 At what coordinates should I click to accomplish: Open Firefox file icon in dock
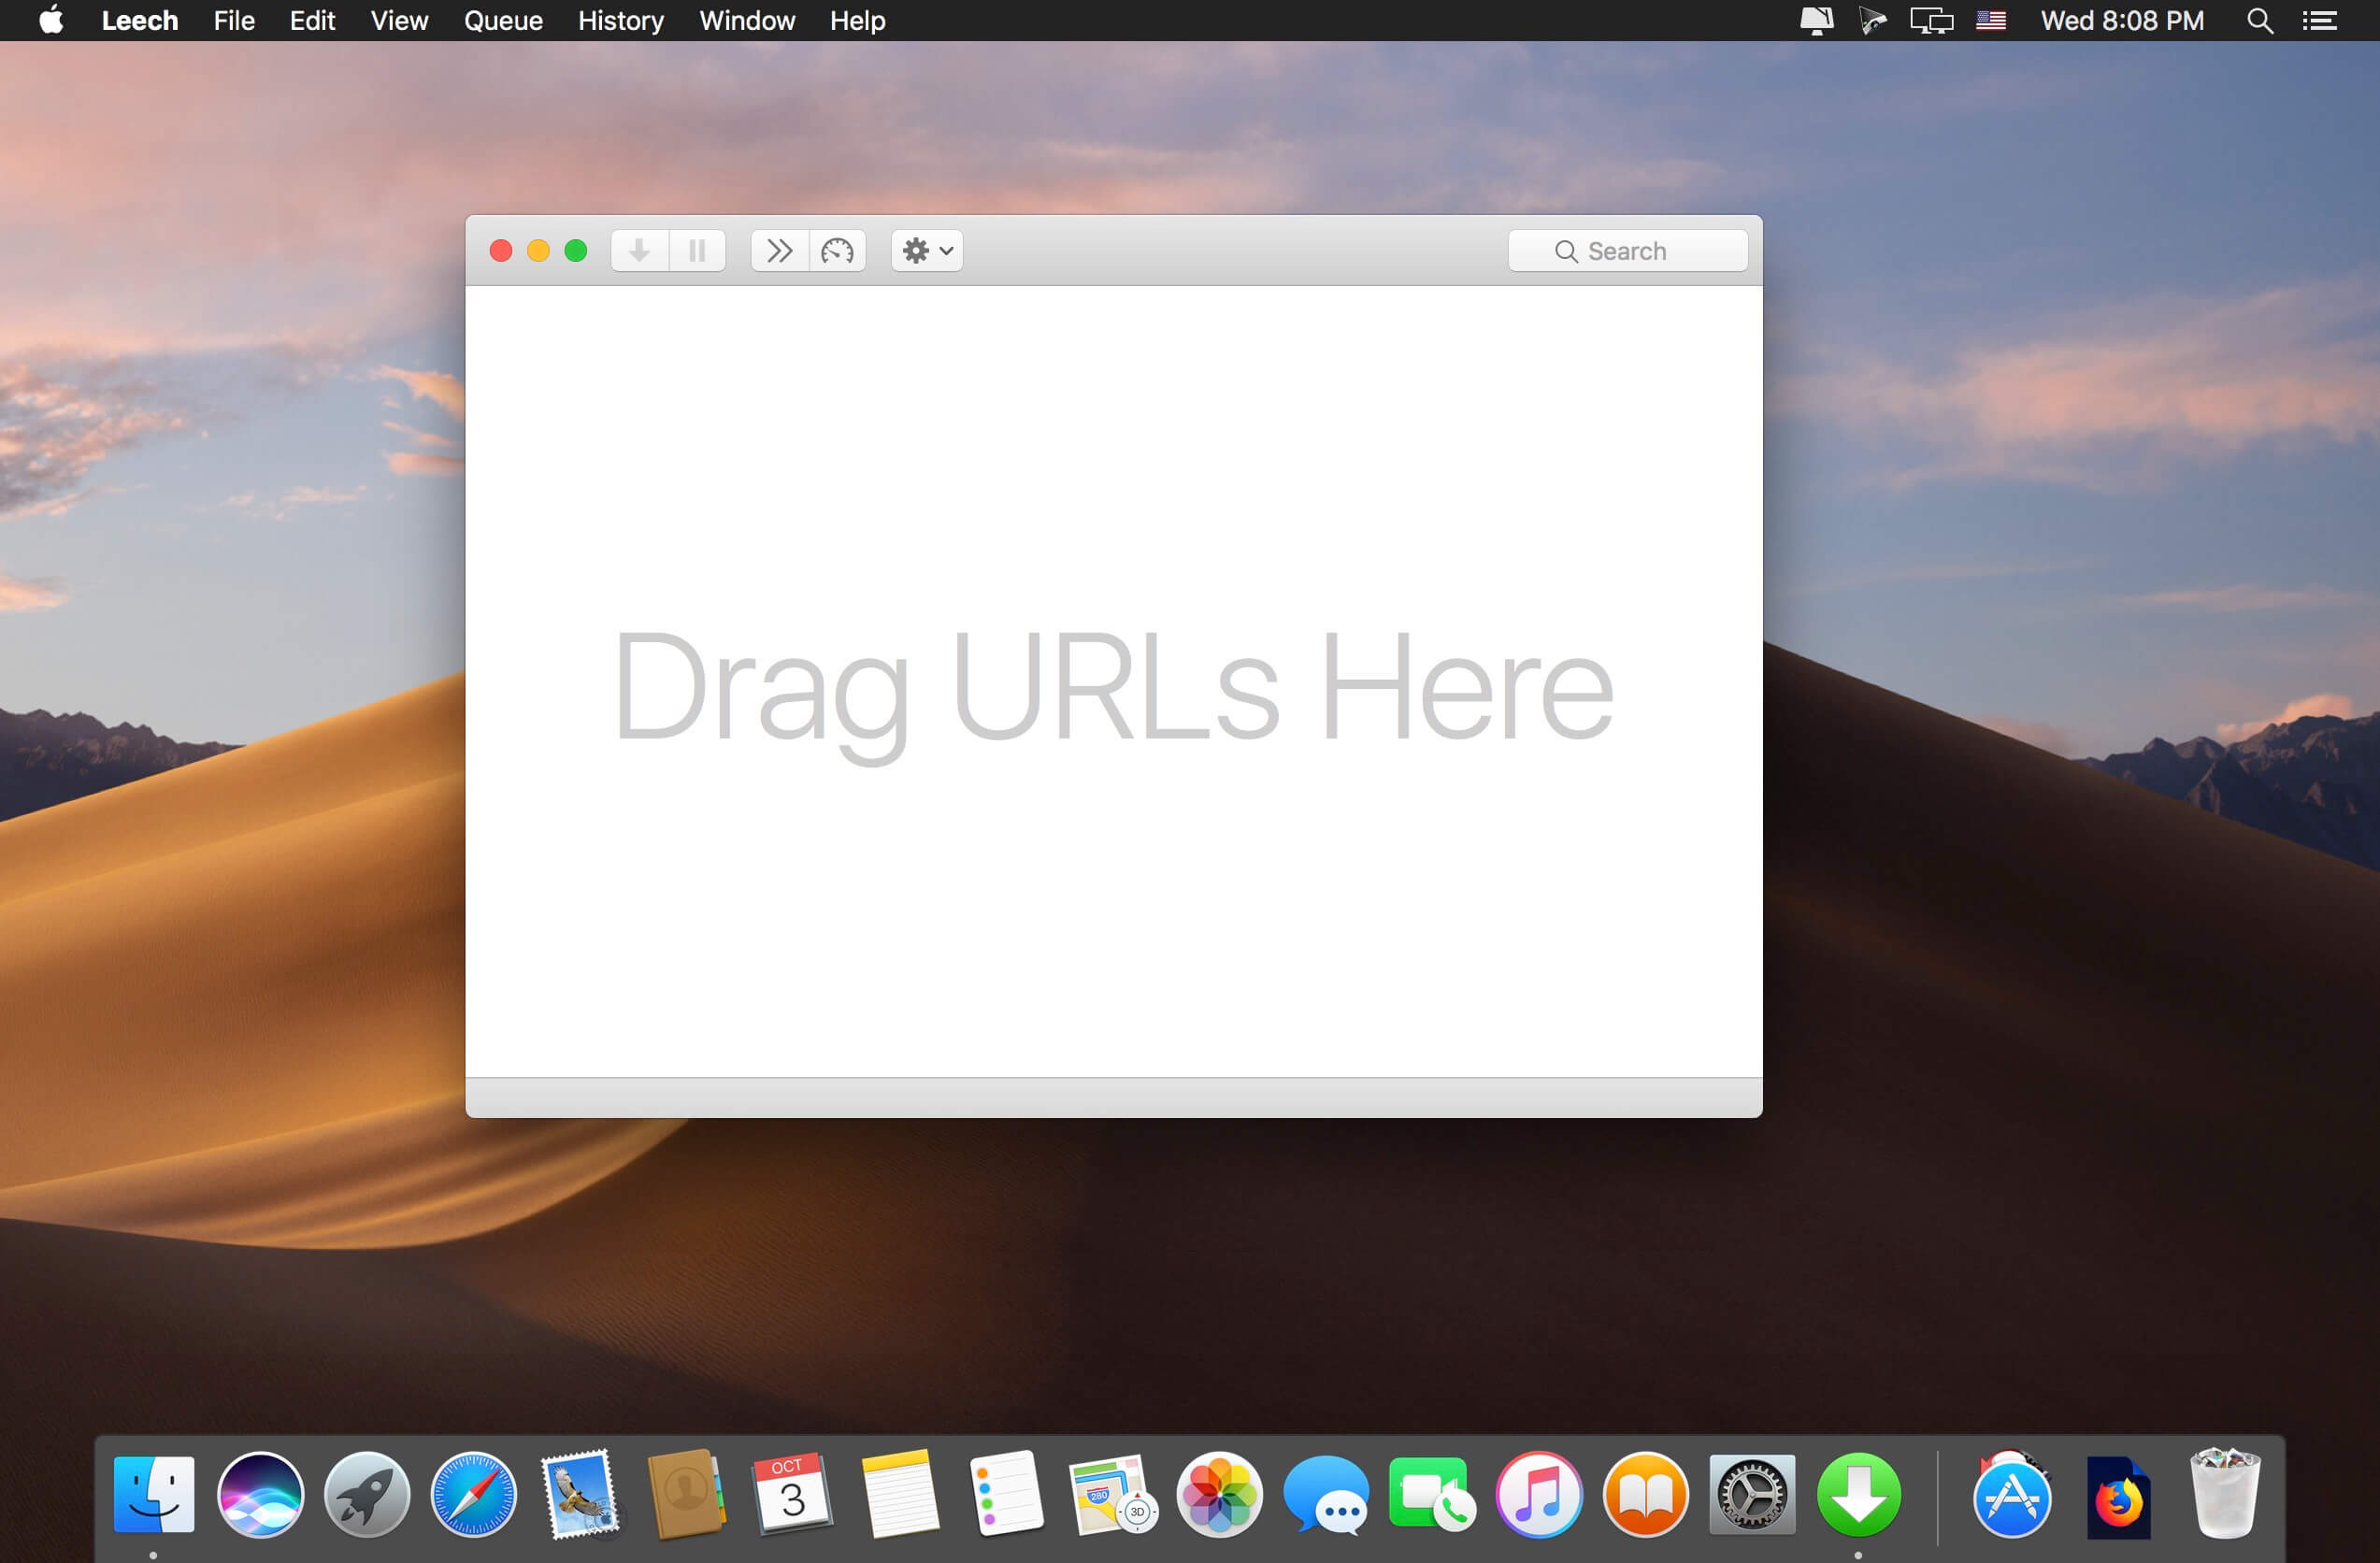click(x=2118, y=1497)
